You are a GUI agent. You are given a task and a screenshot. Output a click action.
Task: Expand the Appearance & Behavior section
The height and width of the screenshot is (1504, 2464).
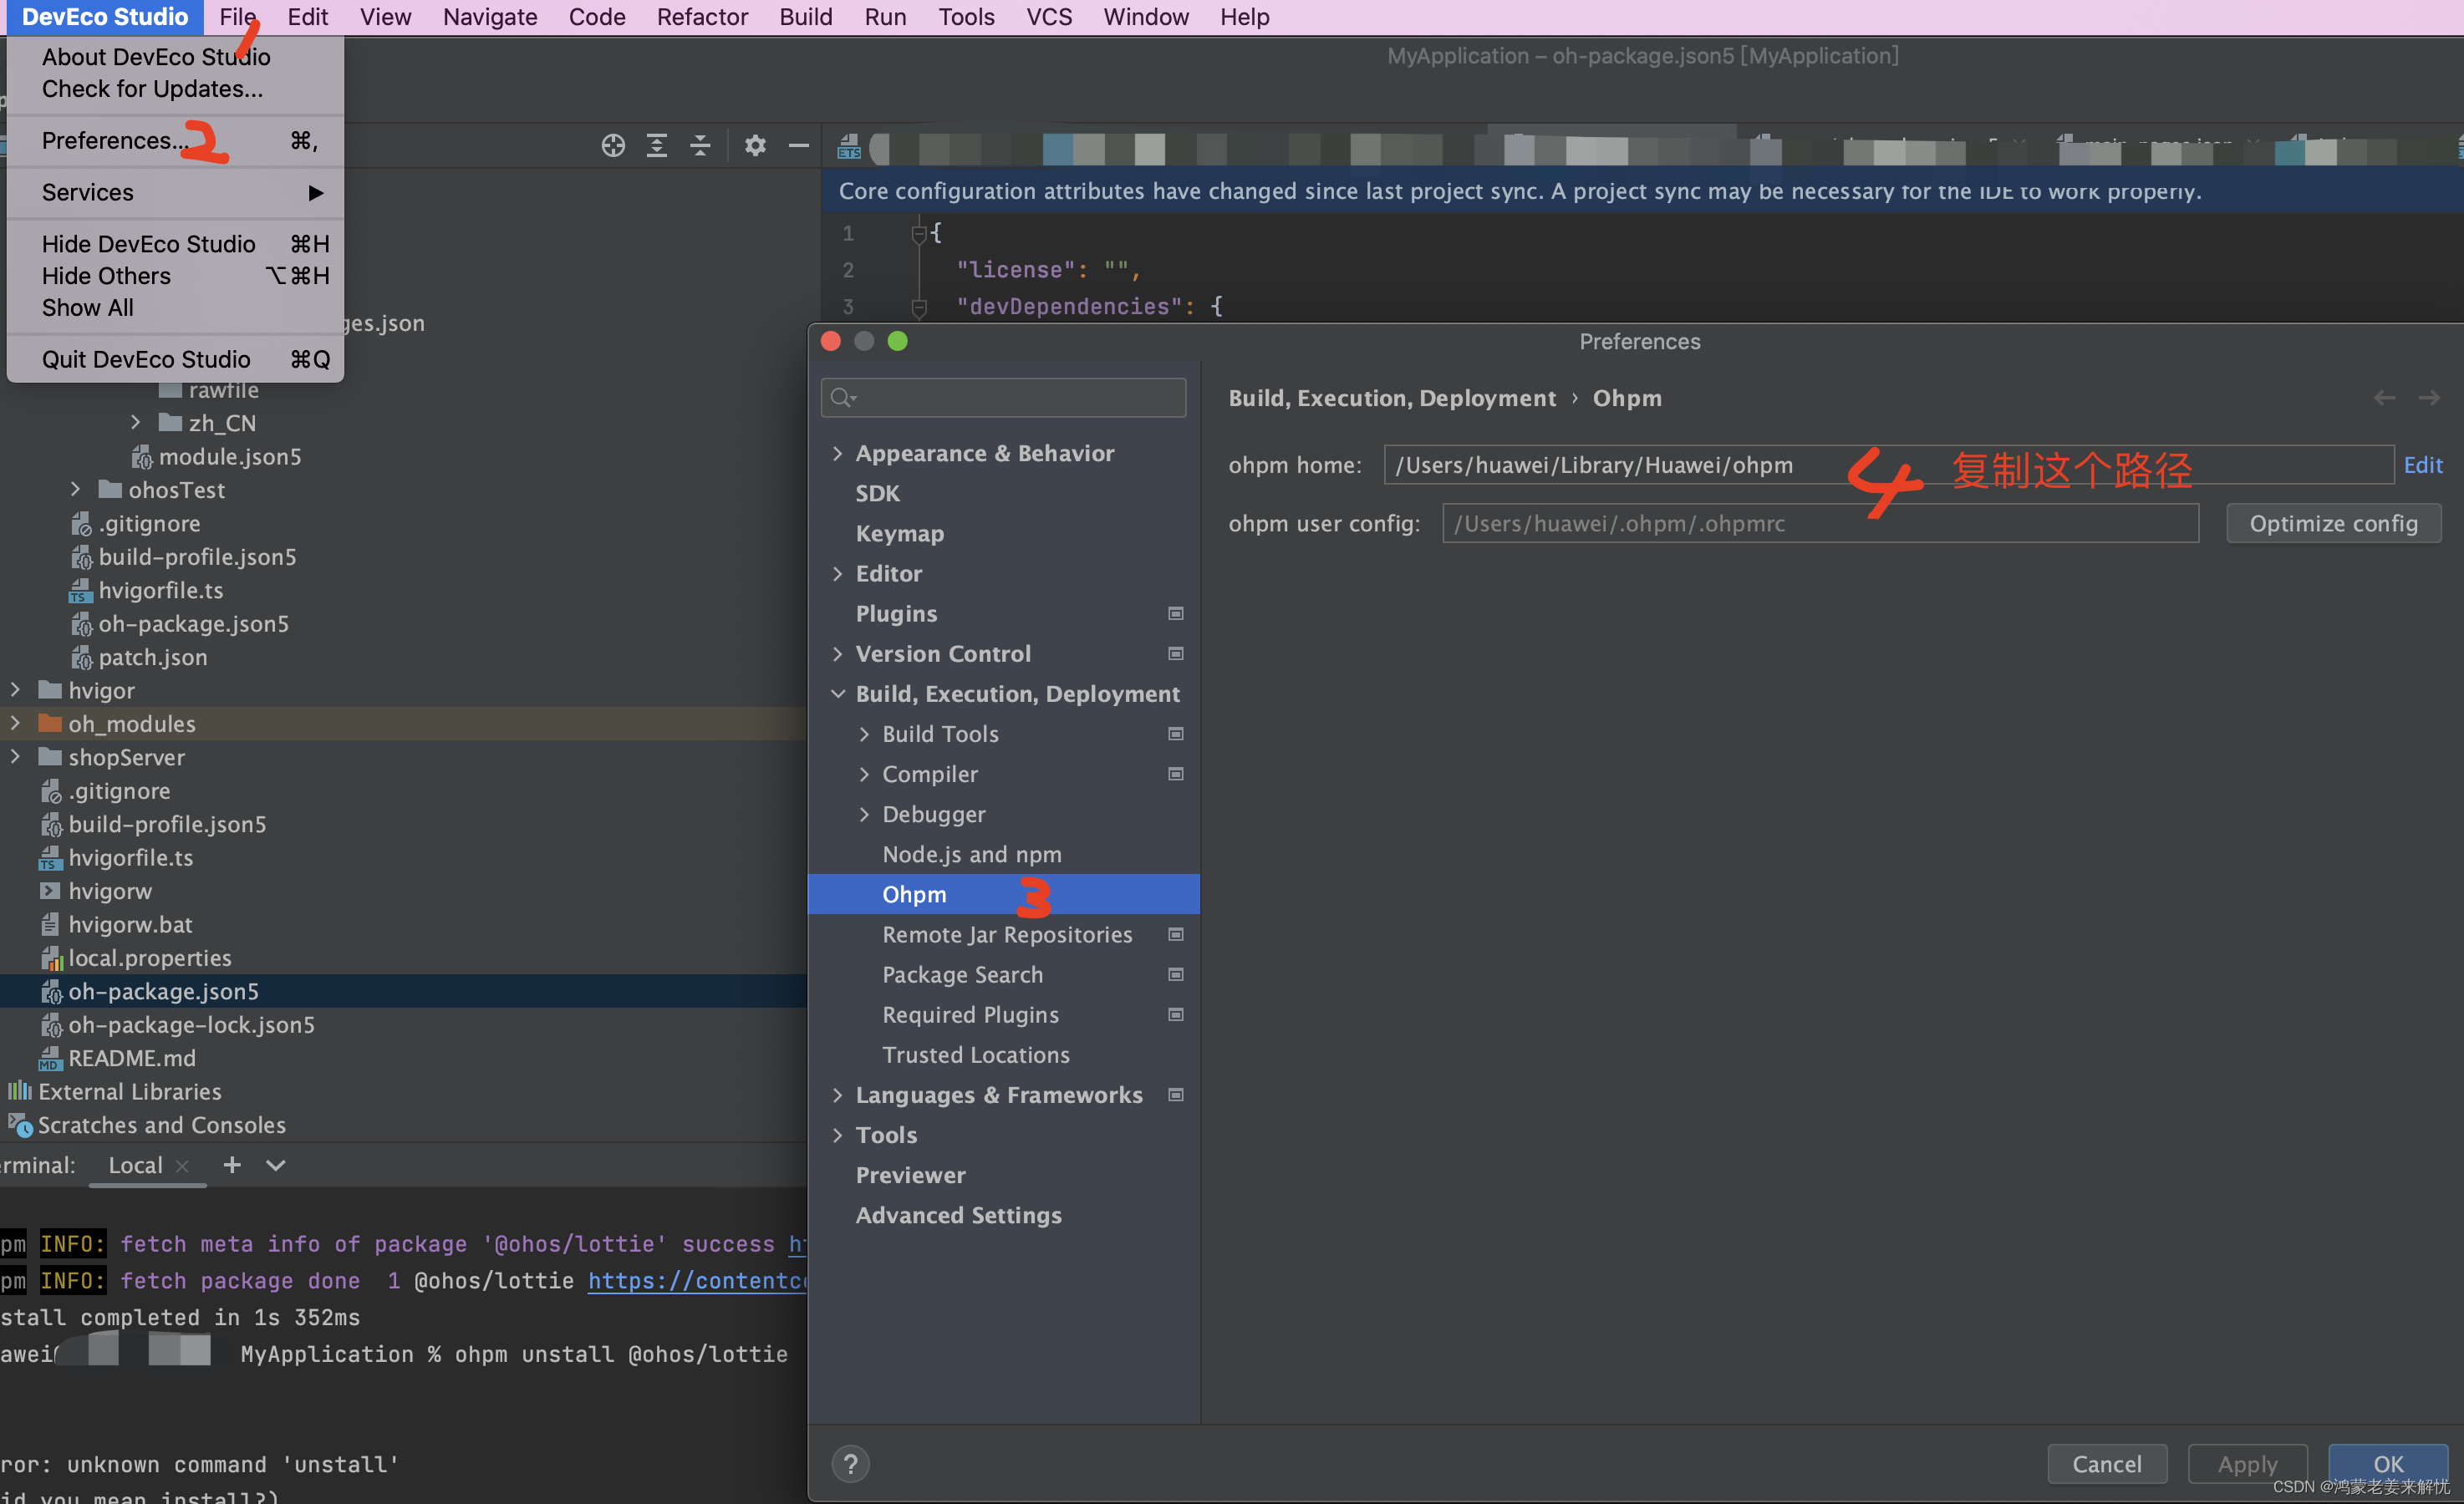coord(838,453)
